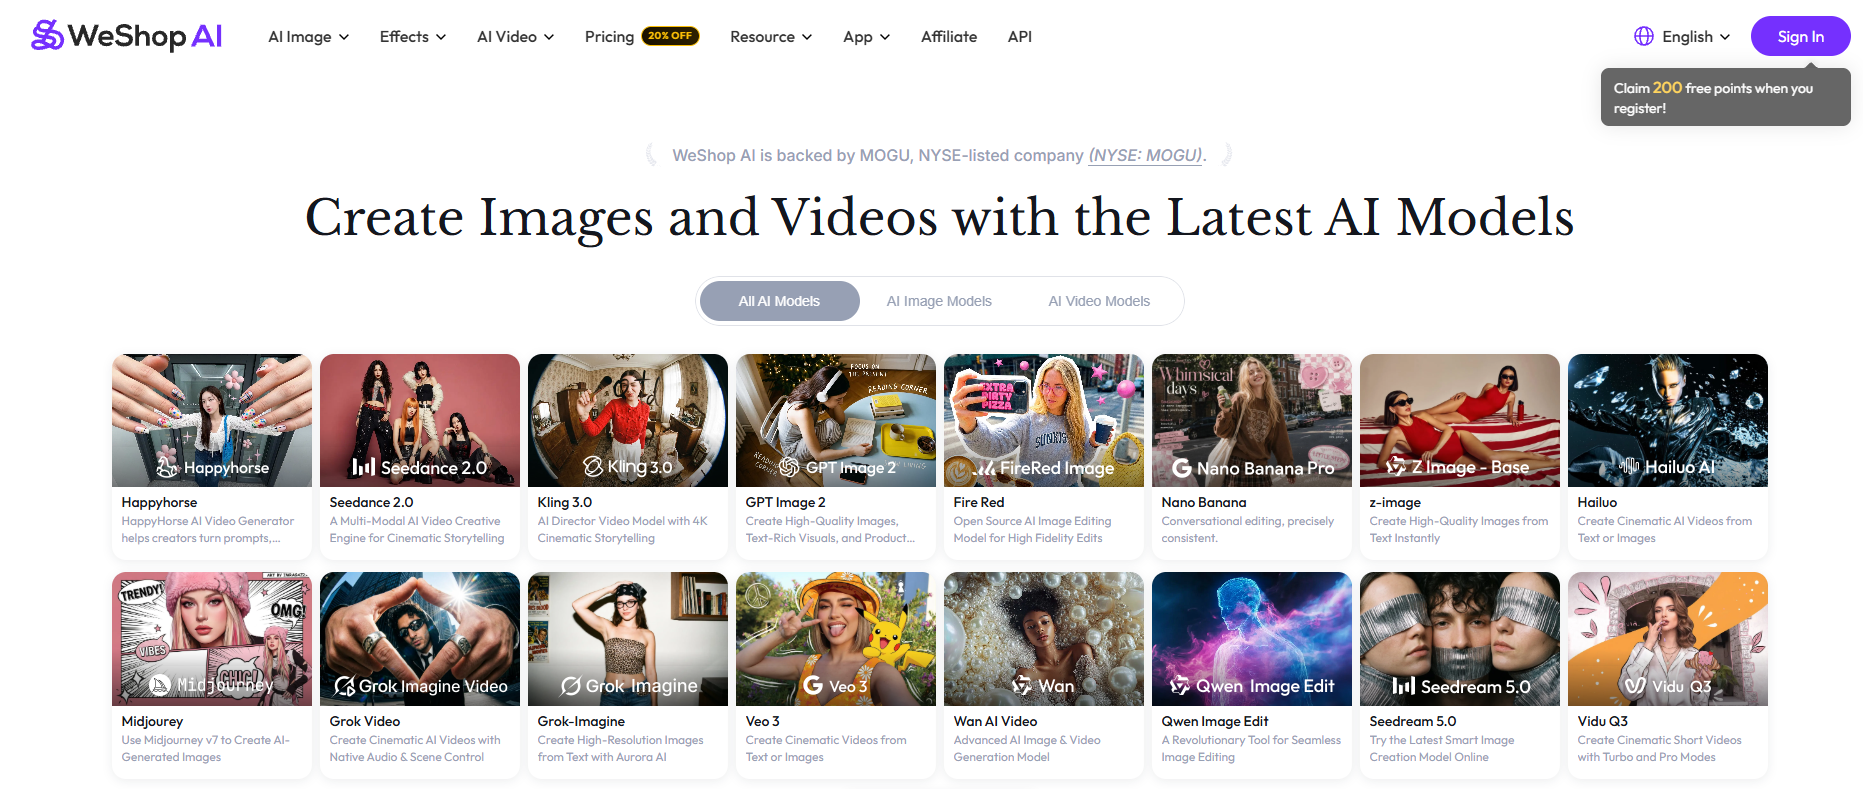Open the GPT Image 2 title link
Screen dimensions: 1863x789
coord(786,502)
